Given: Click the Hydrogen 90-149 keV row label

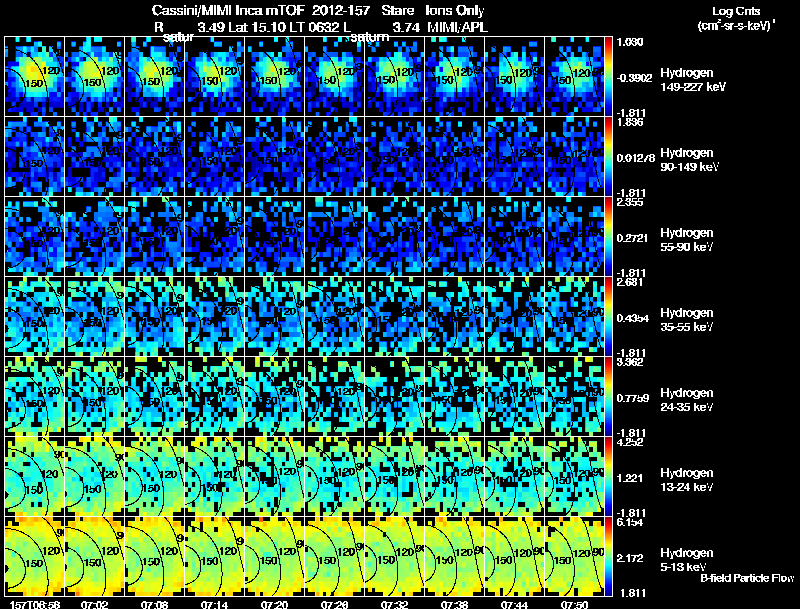Looking at the screenshot, I should click(x=689, y=160).
